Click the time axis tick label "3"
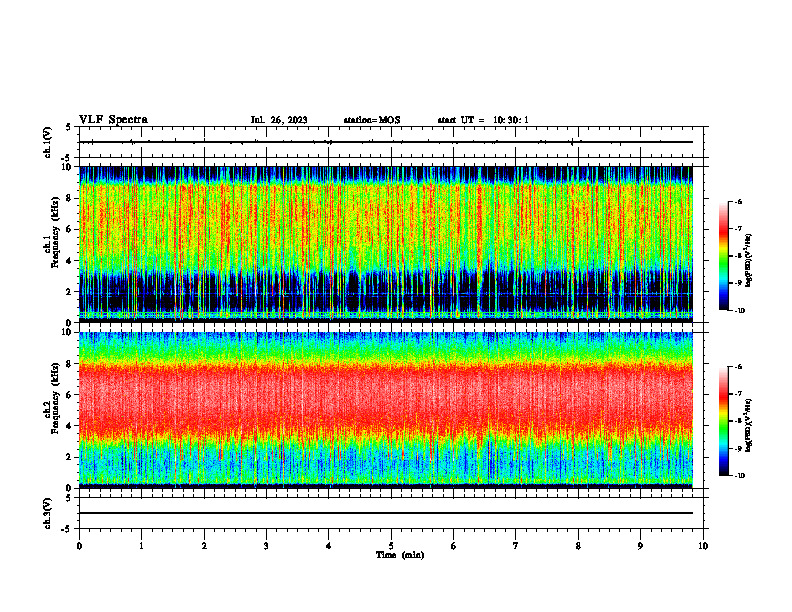 [266, 545]
